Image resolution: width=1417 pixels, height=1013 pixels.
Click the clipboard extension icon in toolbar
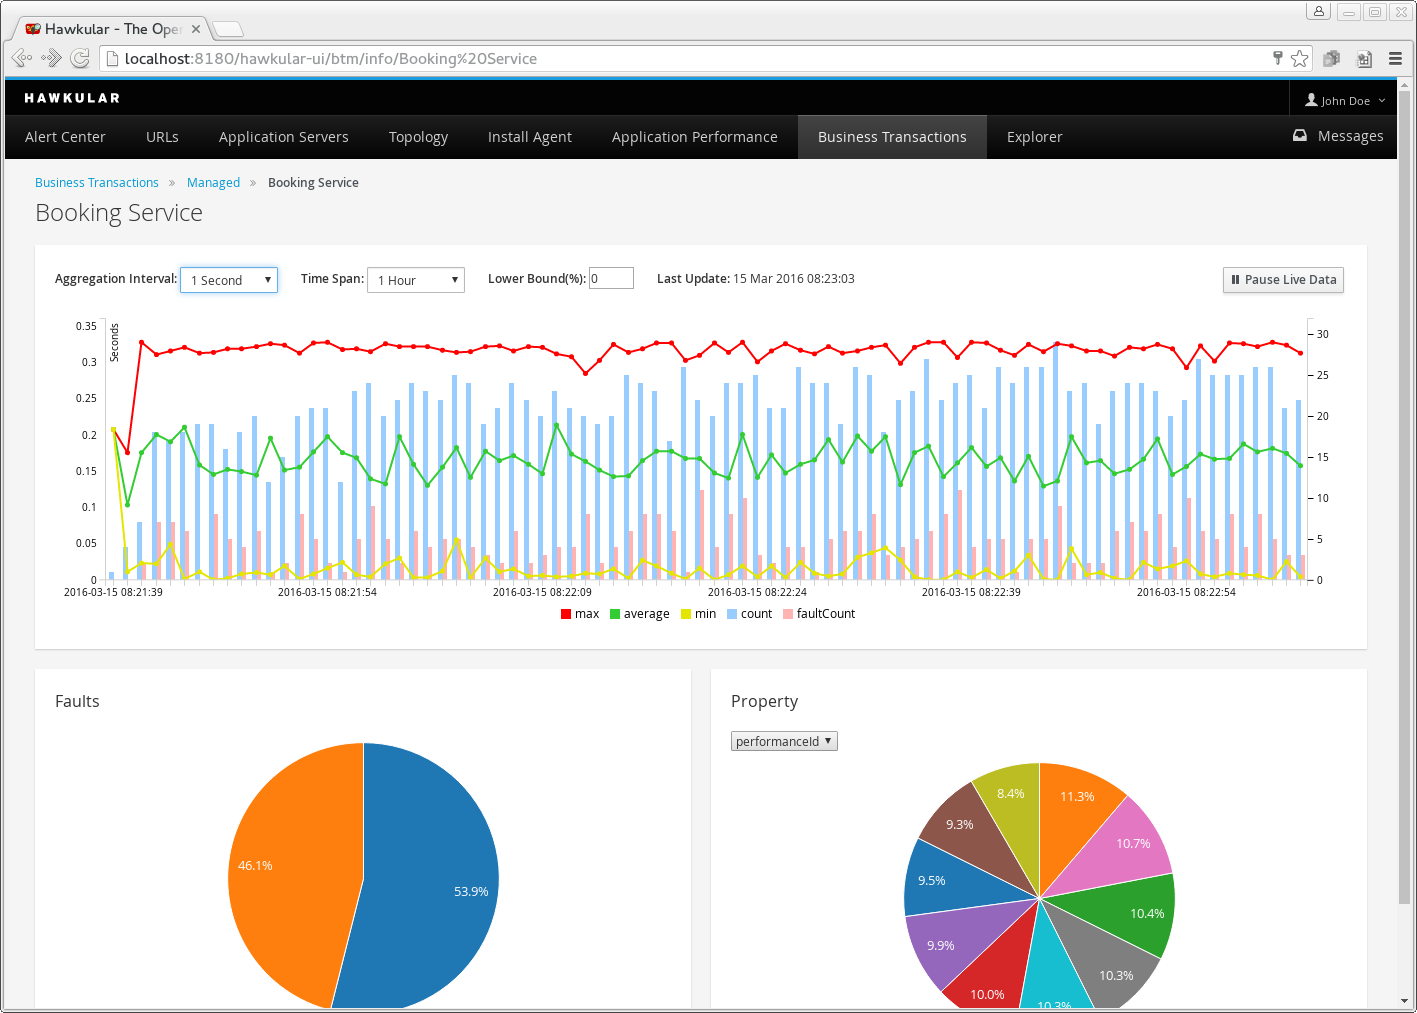[1331, 58]
